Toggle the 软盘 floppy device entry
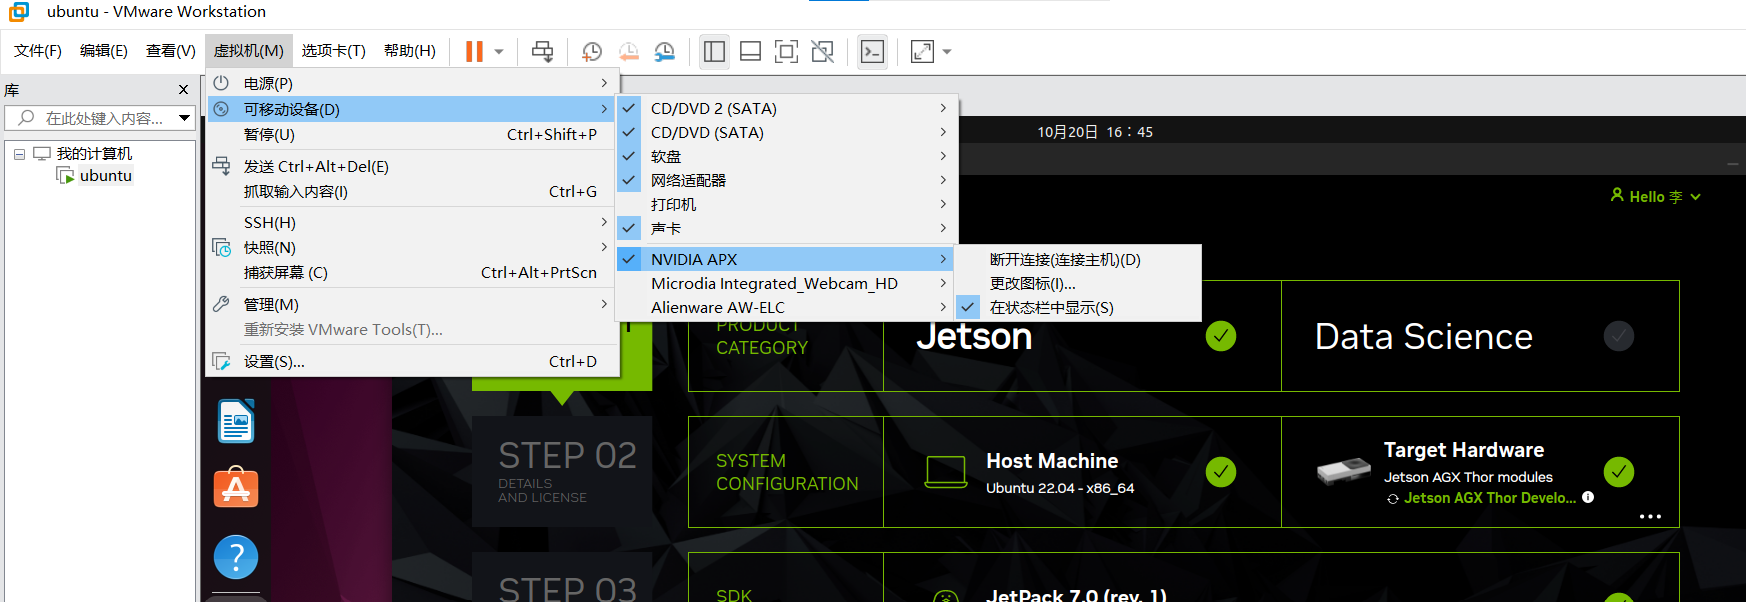The width and height of the screenshot is (1746, 602). coord(786,156)
